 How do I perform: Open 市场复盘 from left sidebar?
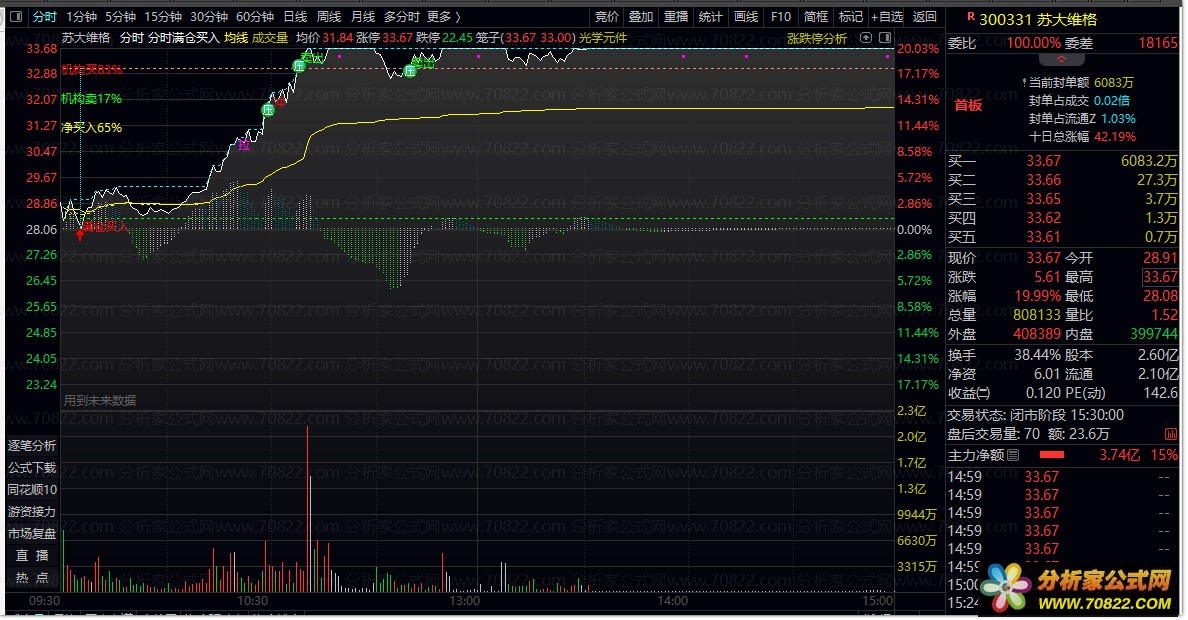[32, 534]
